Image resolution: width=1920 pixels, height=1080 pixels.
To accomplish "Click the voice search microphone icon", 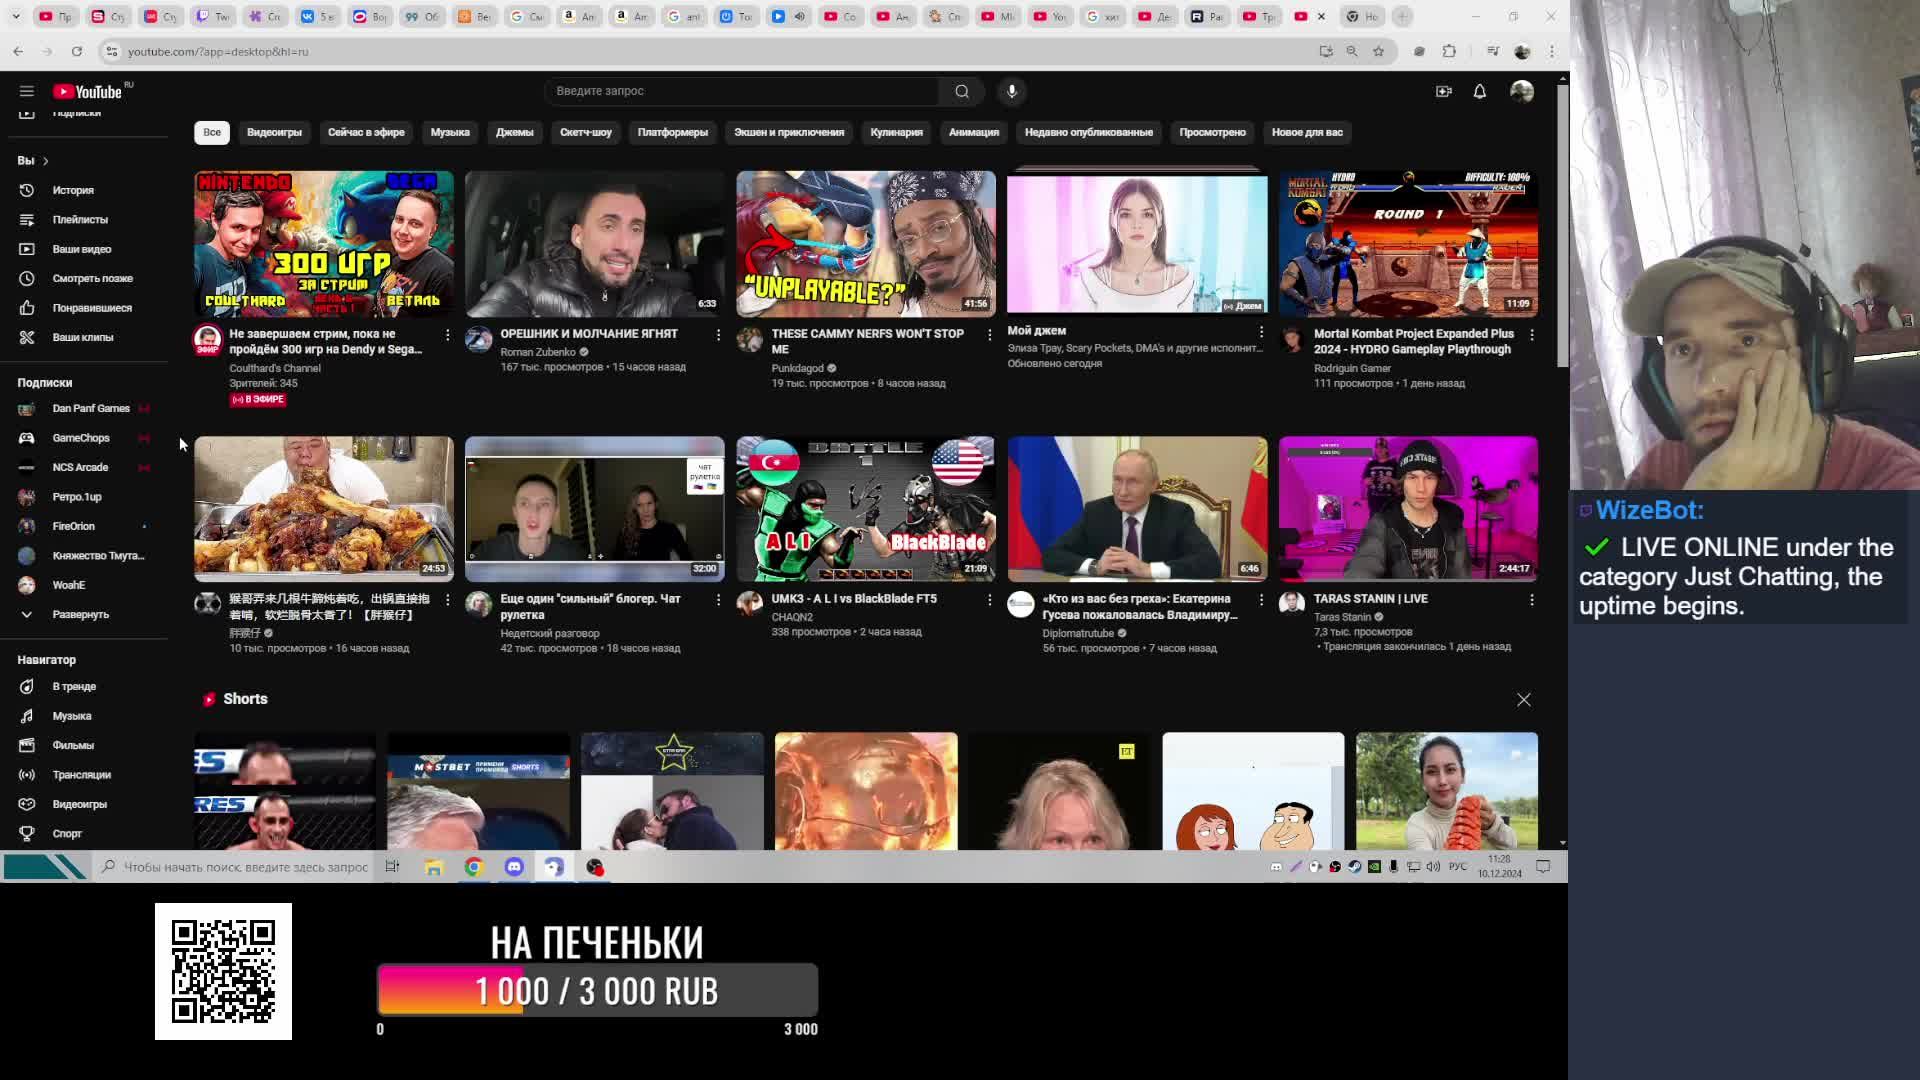I will click(1011, 91).
